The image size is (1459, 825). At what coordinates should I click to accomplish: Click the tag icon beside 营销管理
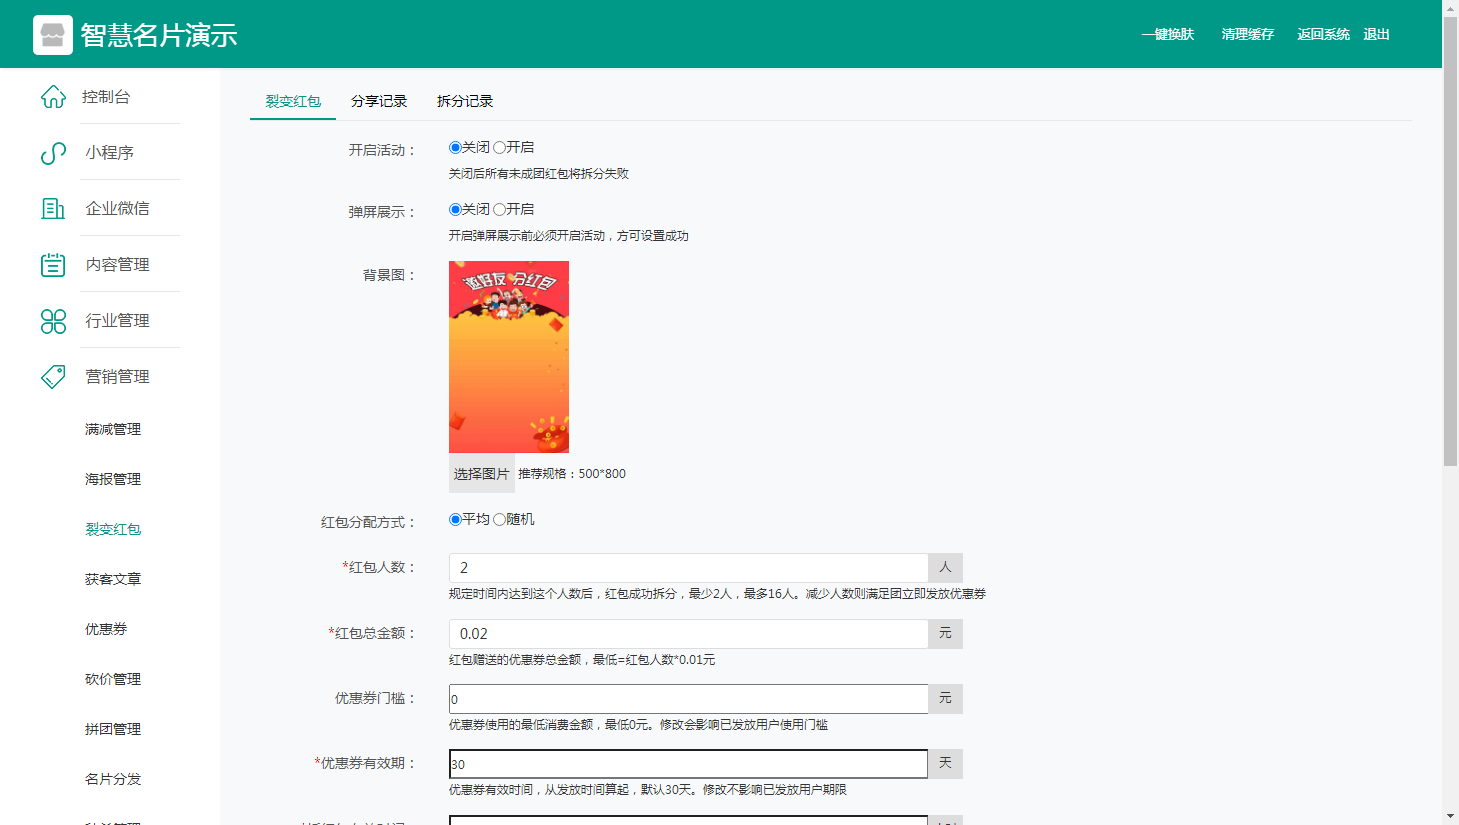coord(53,376)
